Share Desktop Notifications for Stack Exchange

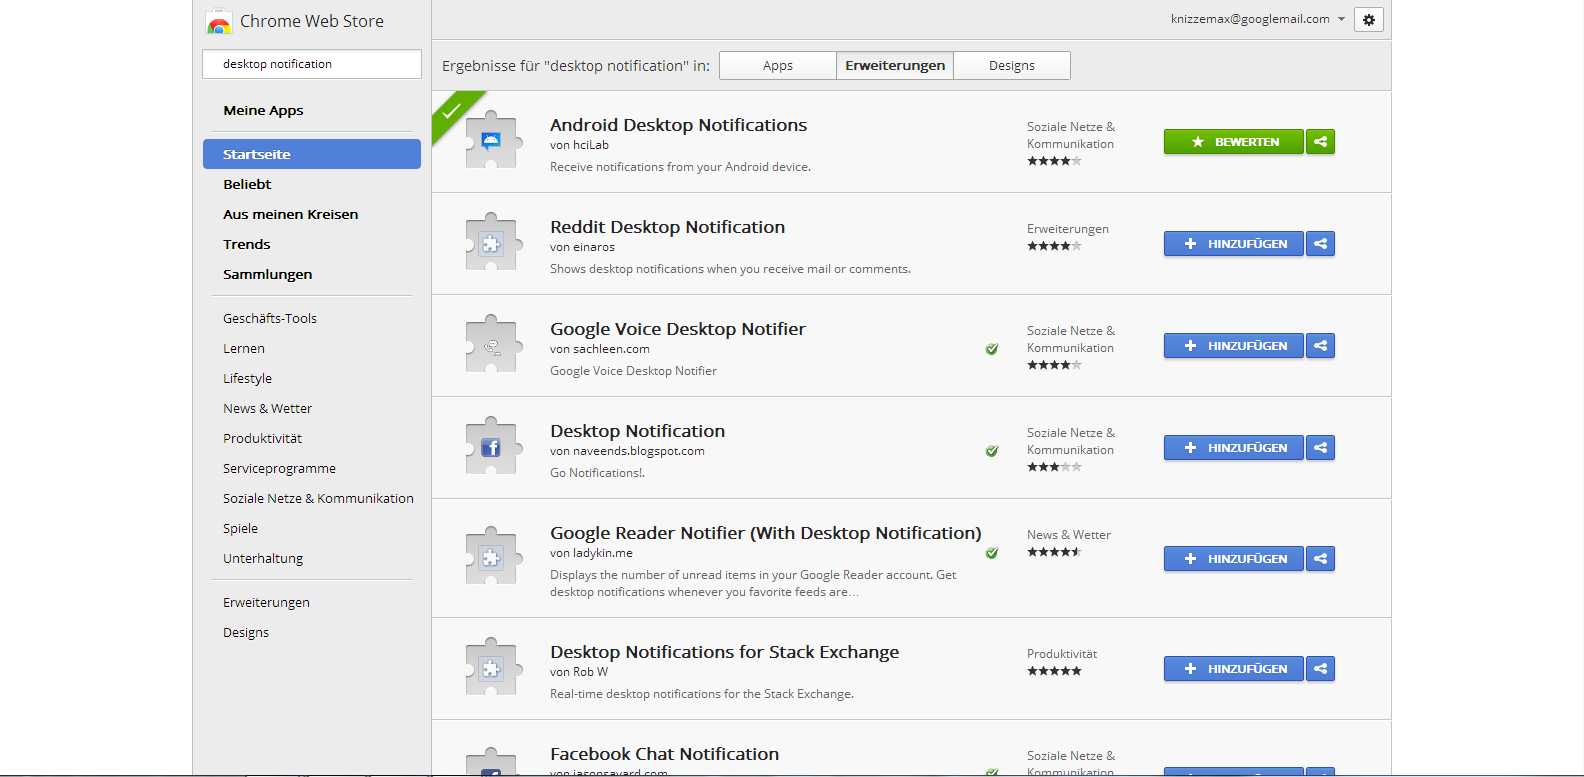coord(1320,669)
